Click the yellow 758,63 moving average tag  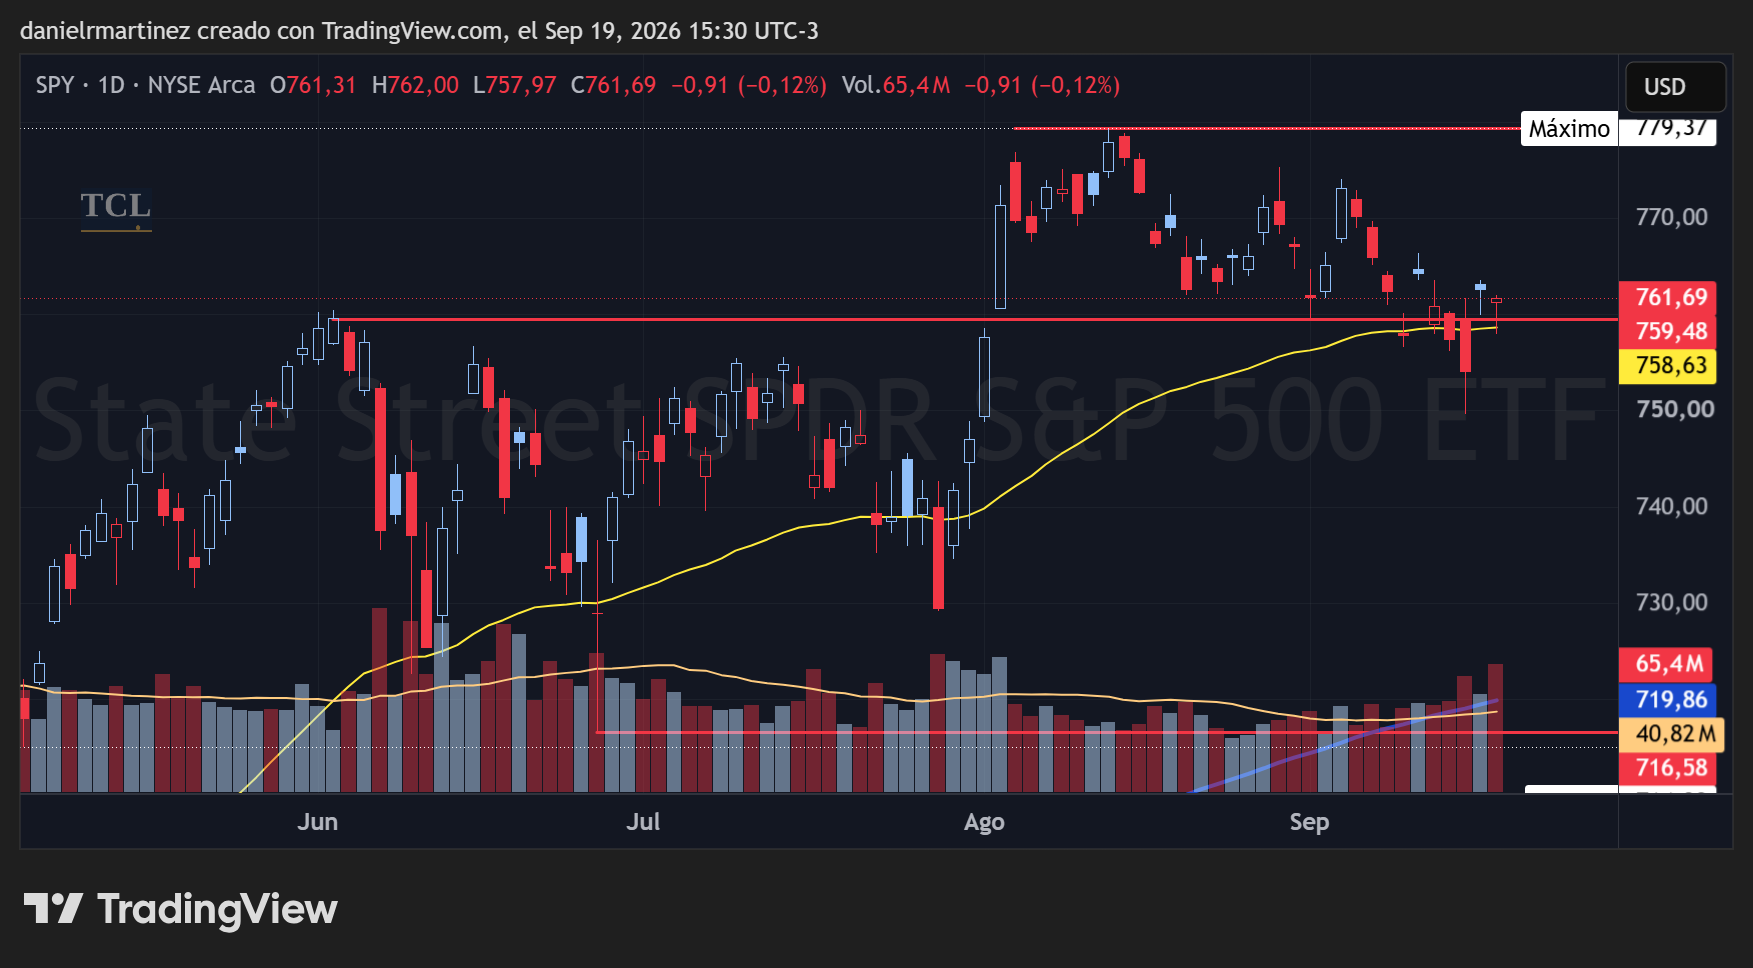coord(1667,365)
